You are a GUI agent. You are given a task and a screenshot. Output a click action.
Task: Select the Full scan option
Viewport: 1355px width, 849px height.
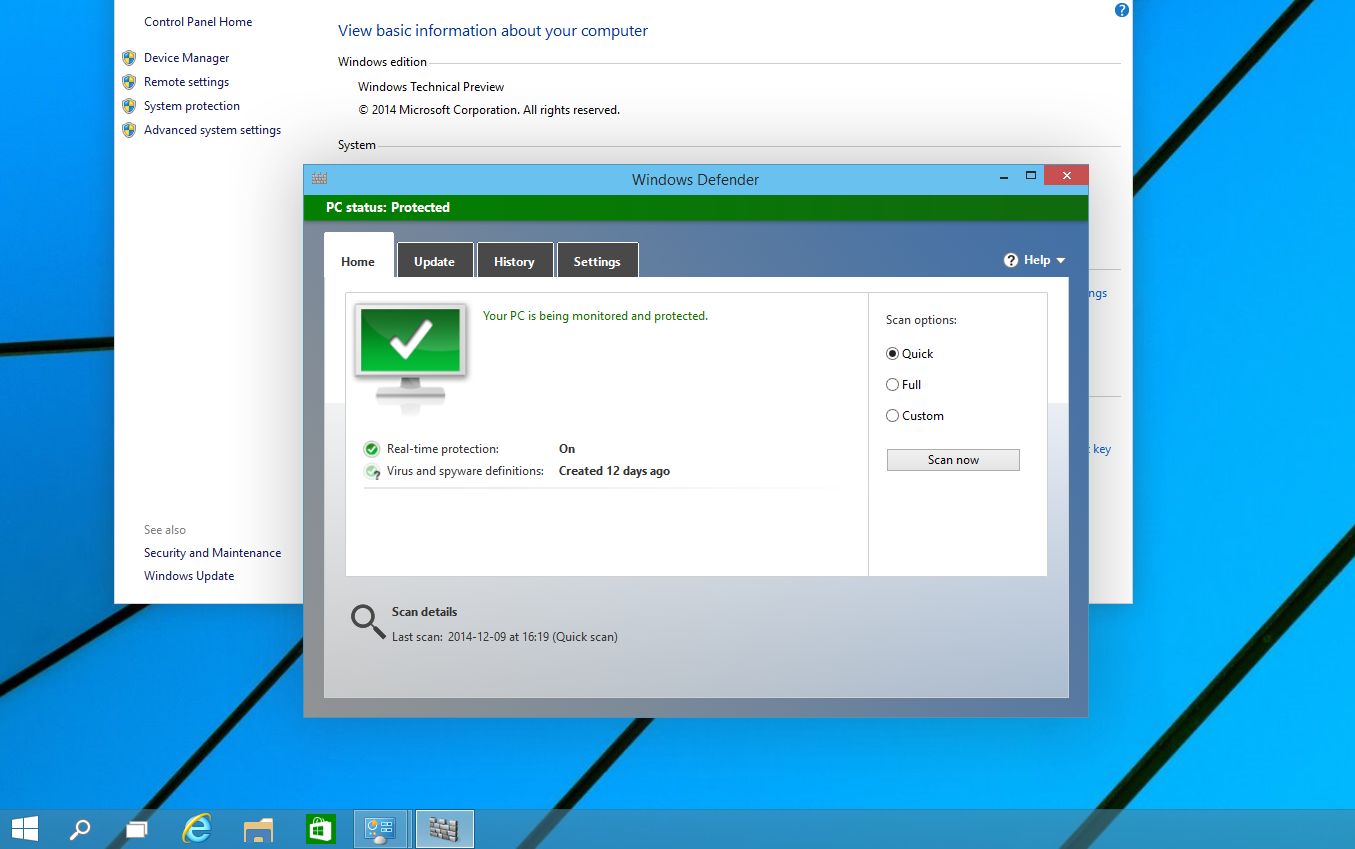[893, 385]
